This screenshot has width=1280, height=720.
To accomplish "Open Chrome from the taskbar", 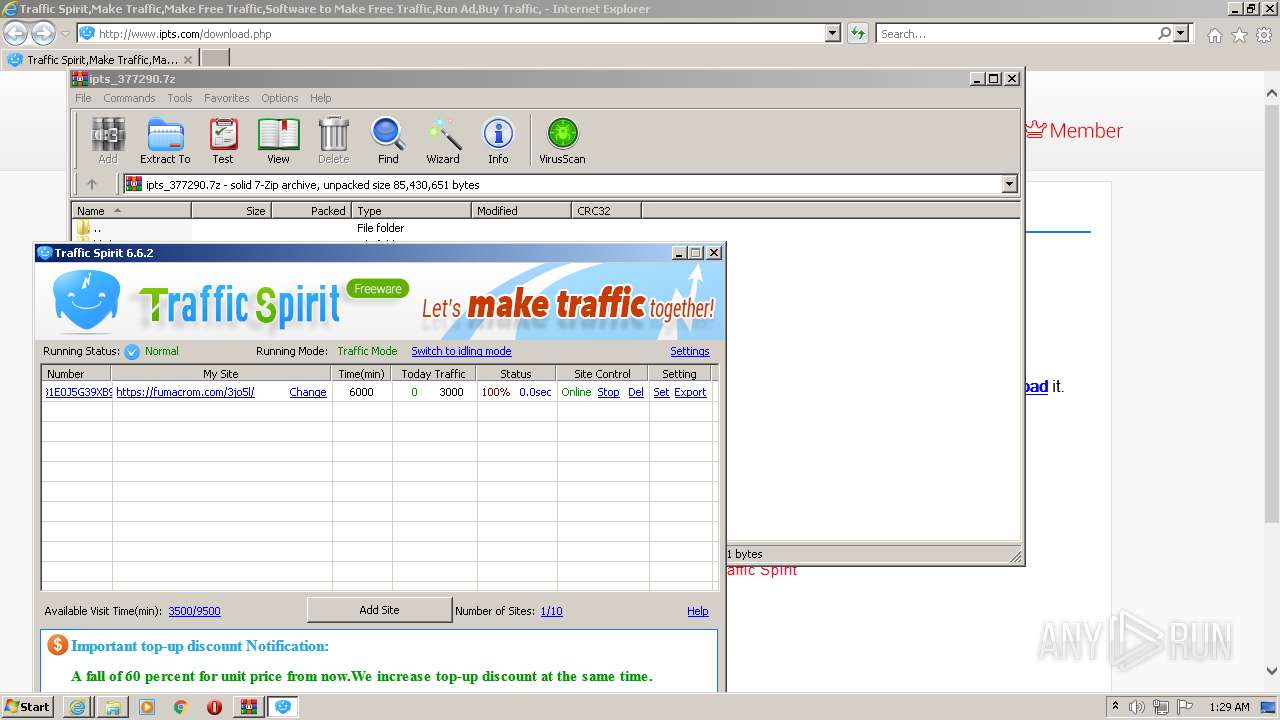I will point(180,707).
